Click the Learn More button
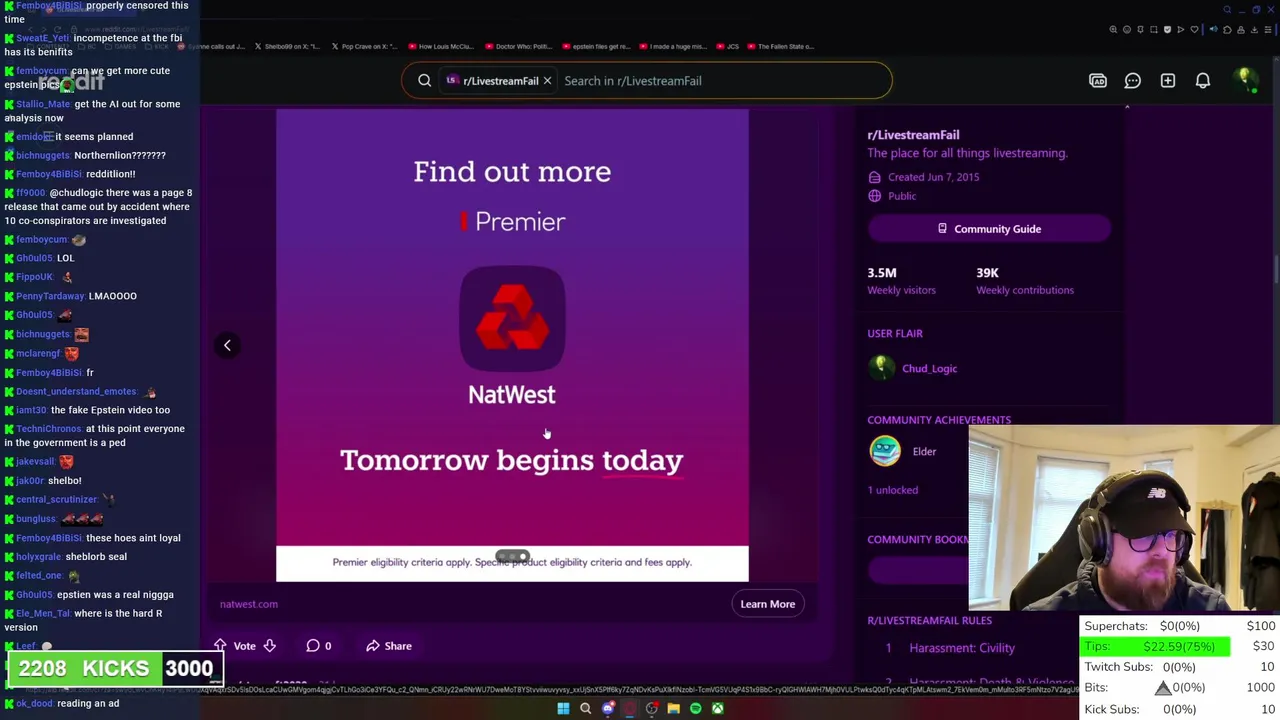The height and width of the screenshot is (720, 1280). (x=768, y=604)
